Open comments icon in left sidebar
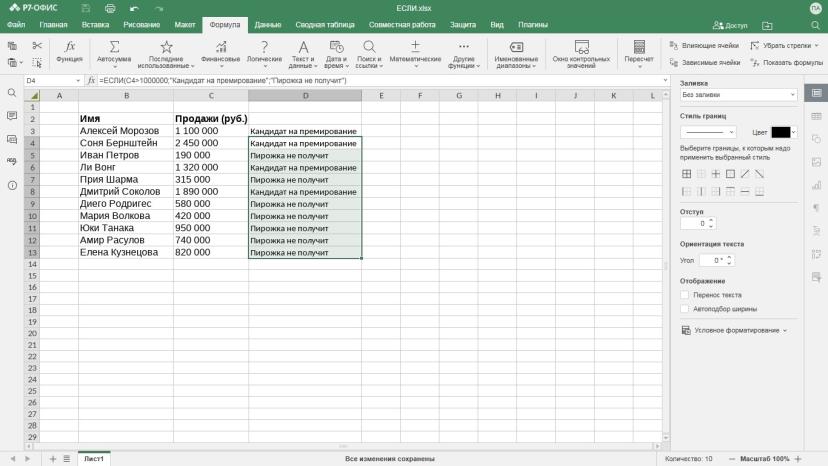Screen dimensions: 828x466 [12, 116]
